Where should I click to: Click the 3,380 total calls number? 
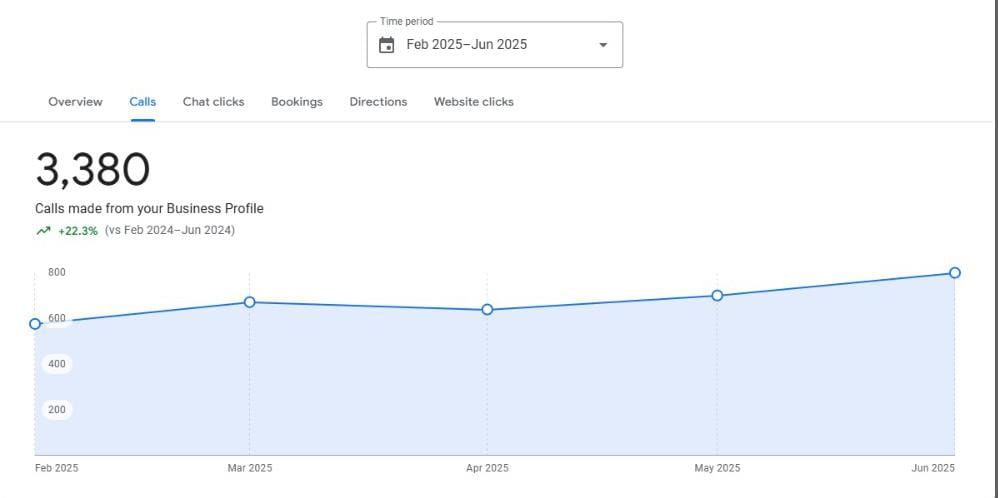coord(93,170)
